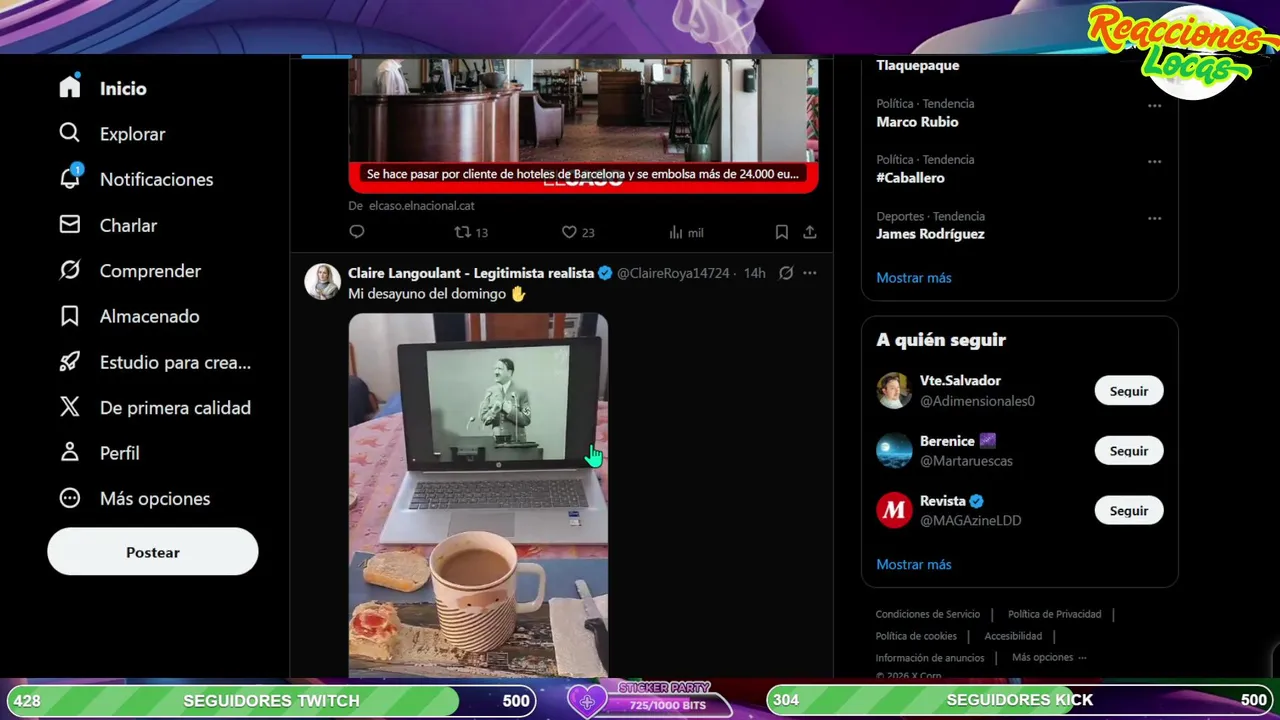This screenshot has height=720, width=1280.
Task: Go to Notificaciones in sidebar
Action: point(156,179)
